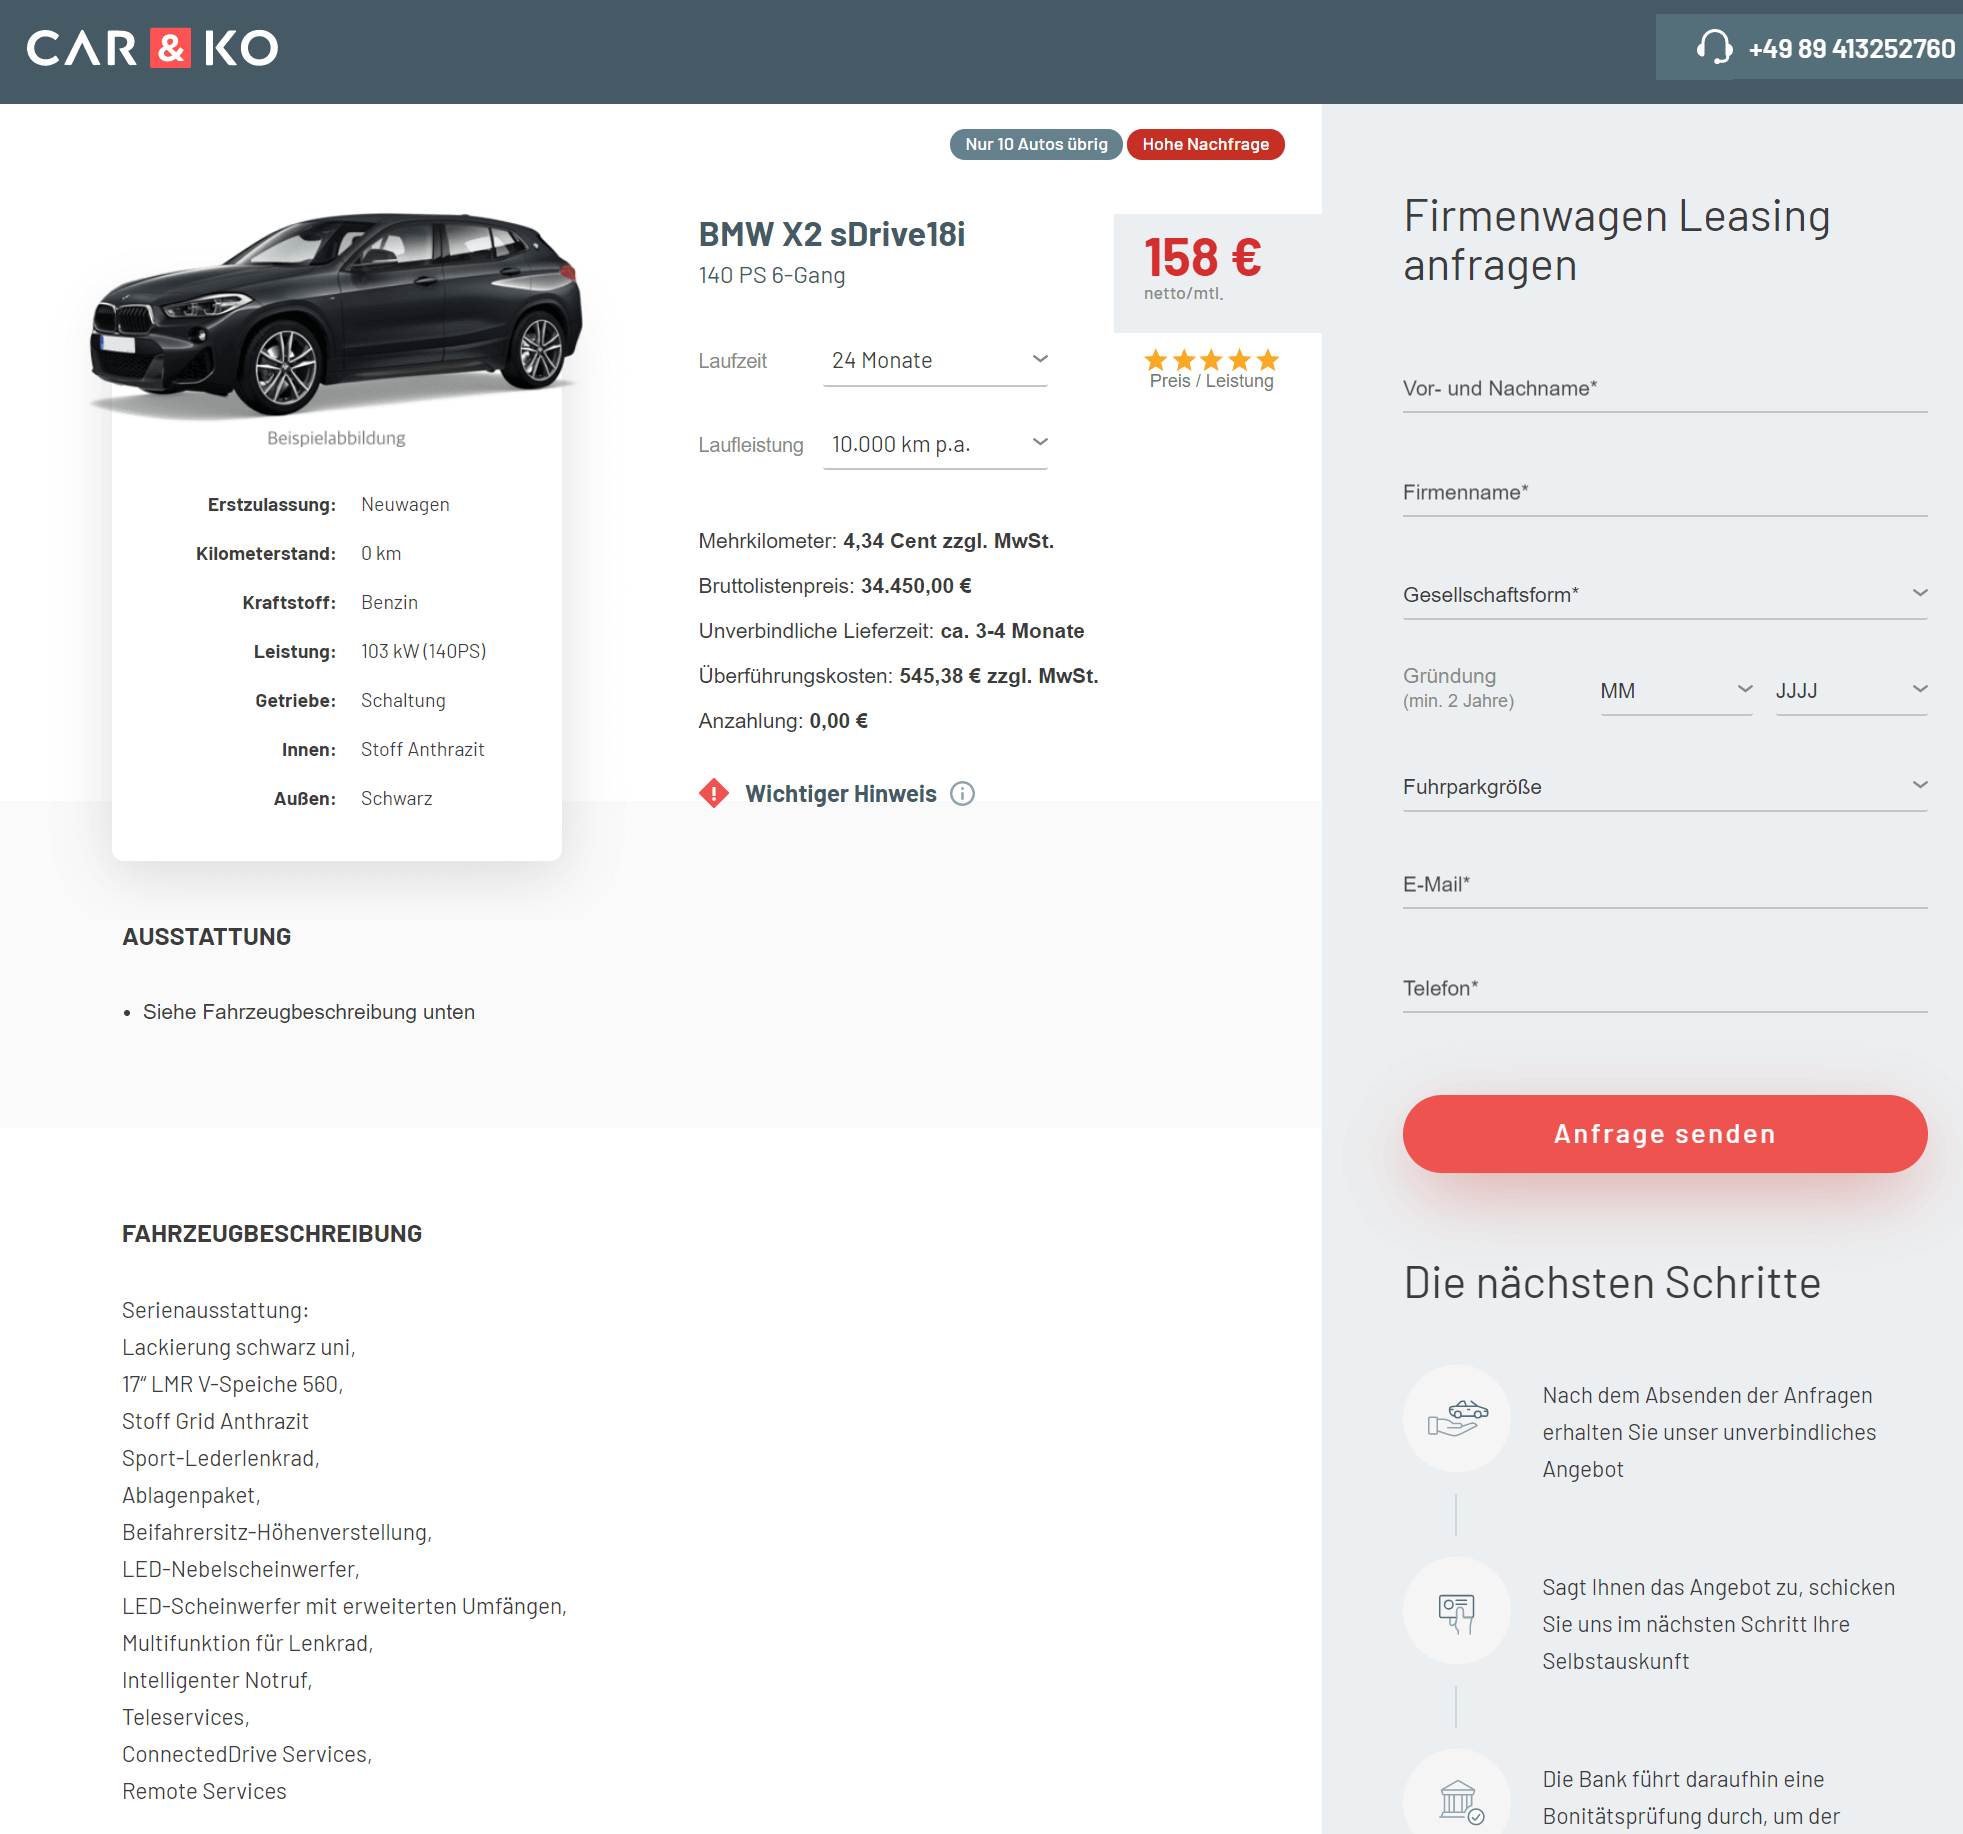
Task: Click the 140 PS 6-Gang subtitle
Action: (772, 275)
